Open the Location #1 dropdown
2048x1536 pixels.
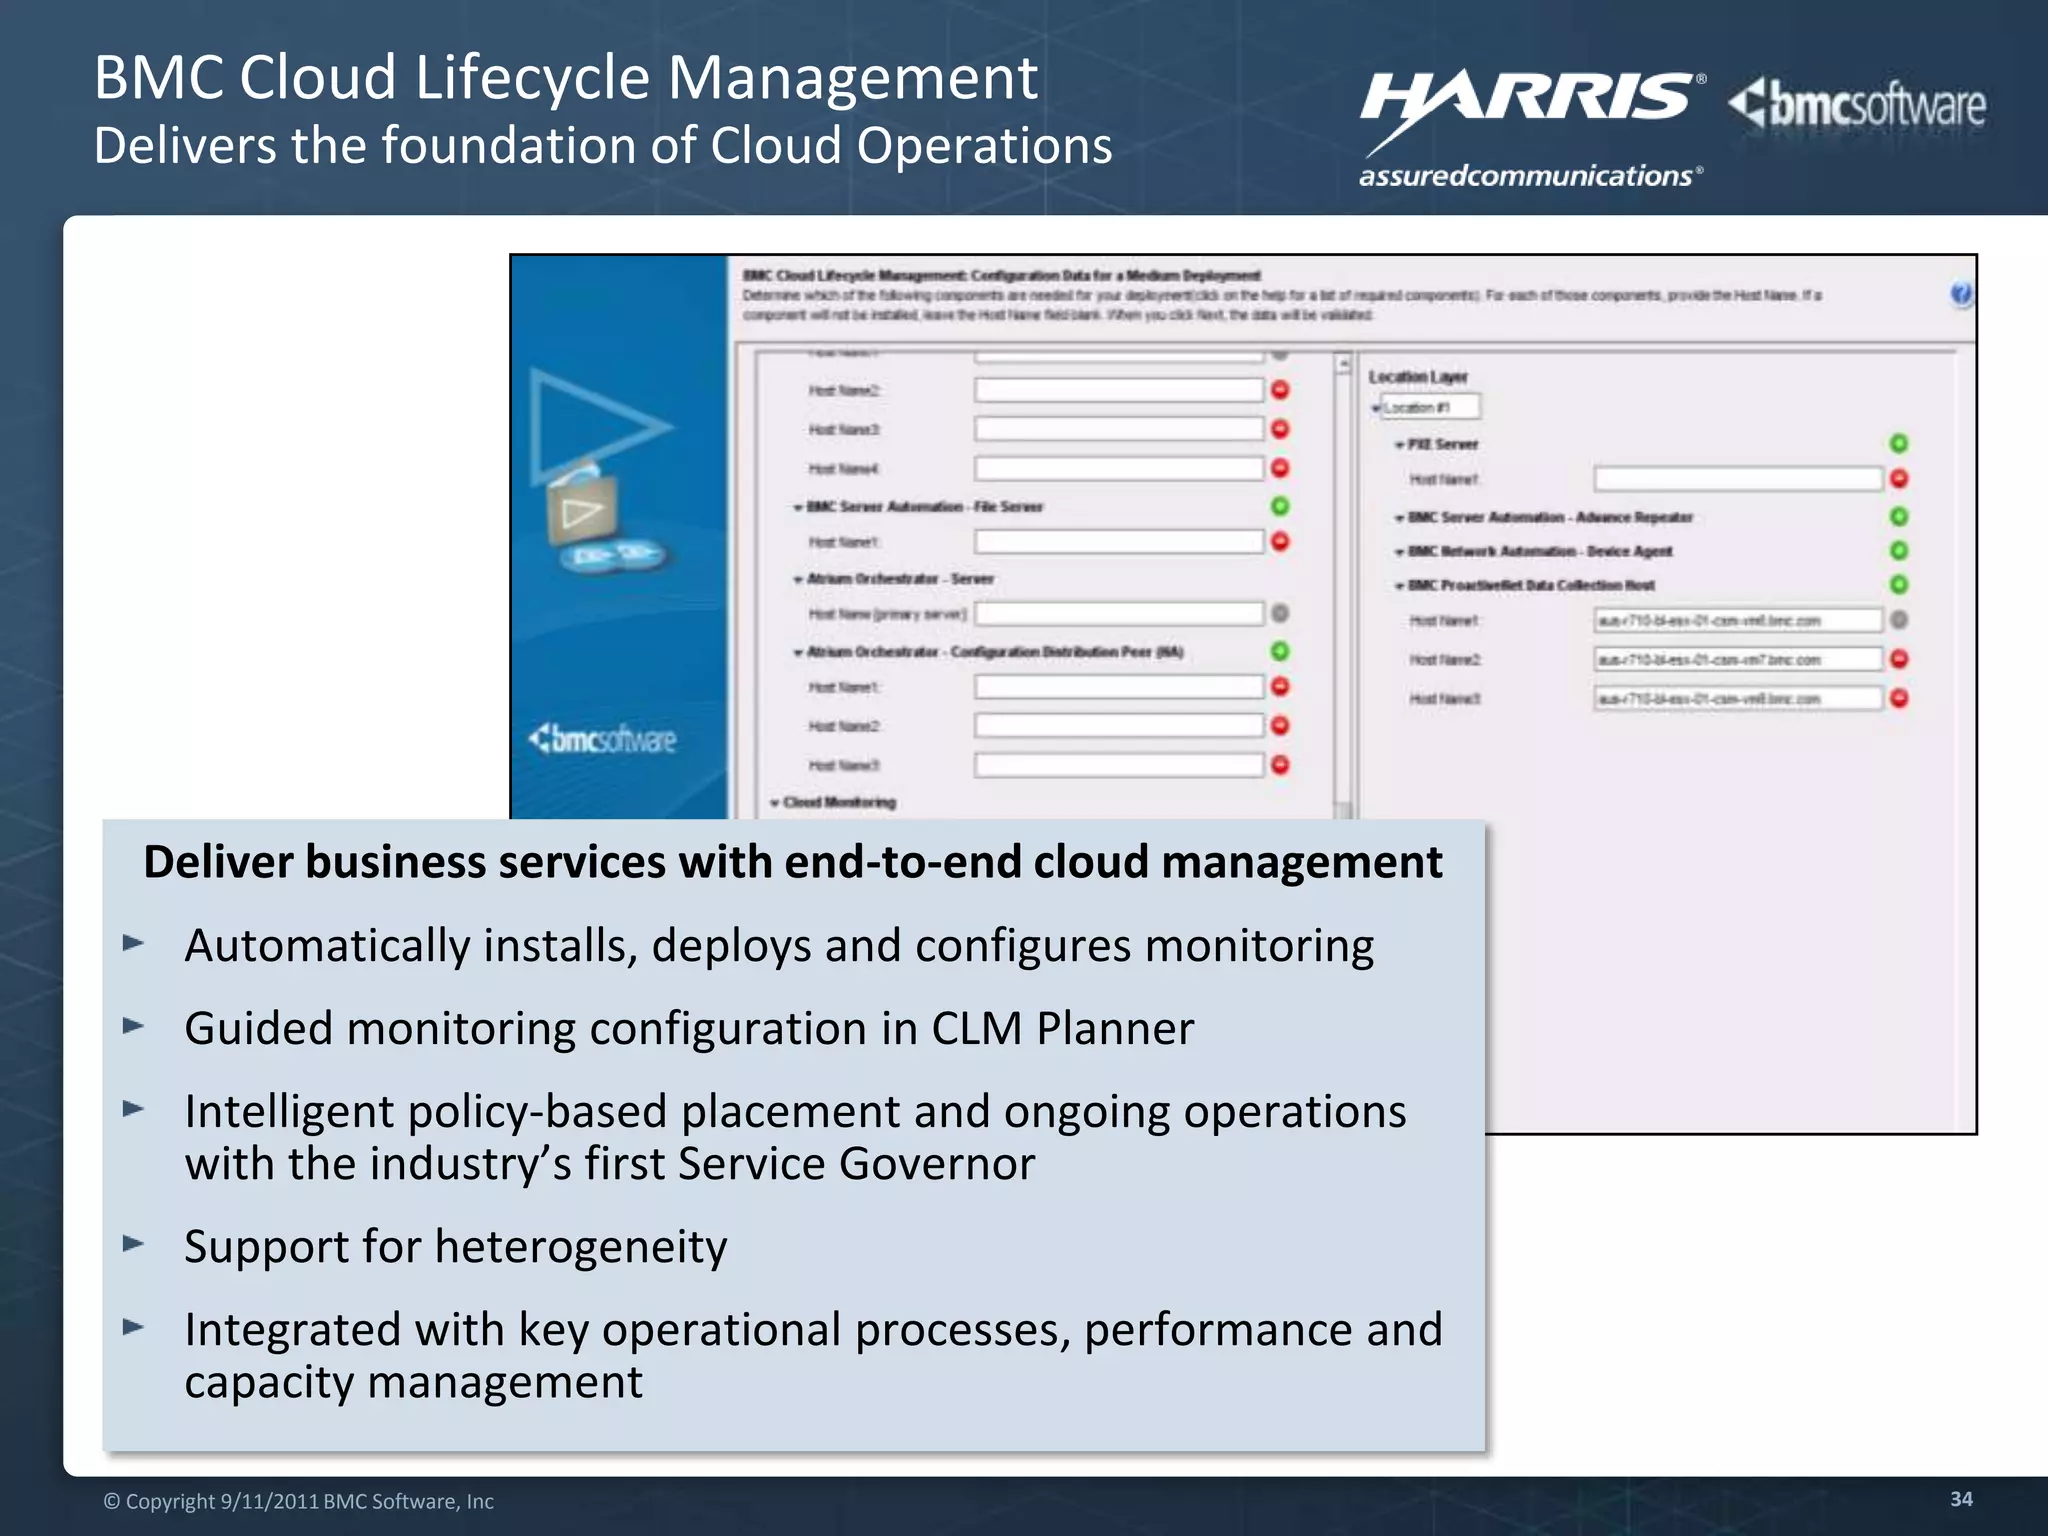point(1428,407)
